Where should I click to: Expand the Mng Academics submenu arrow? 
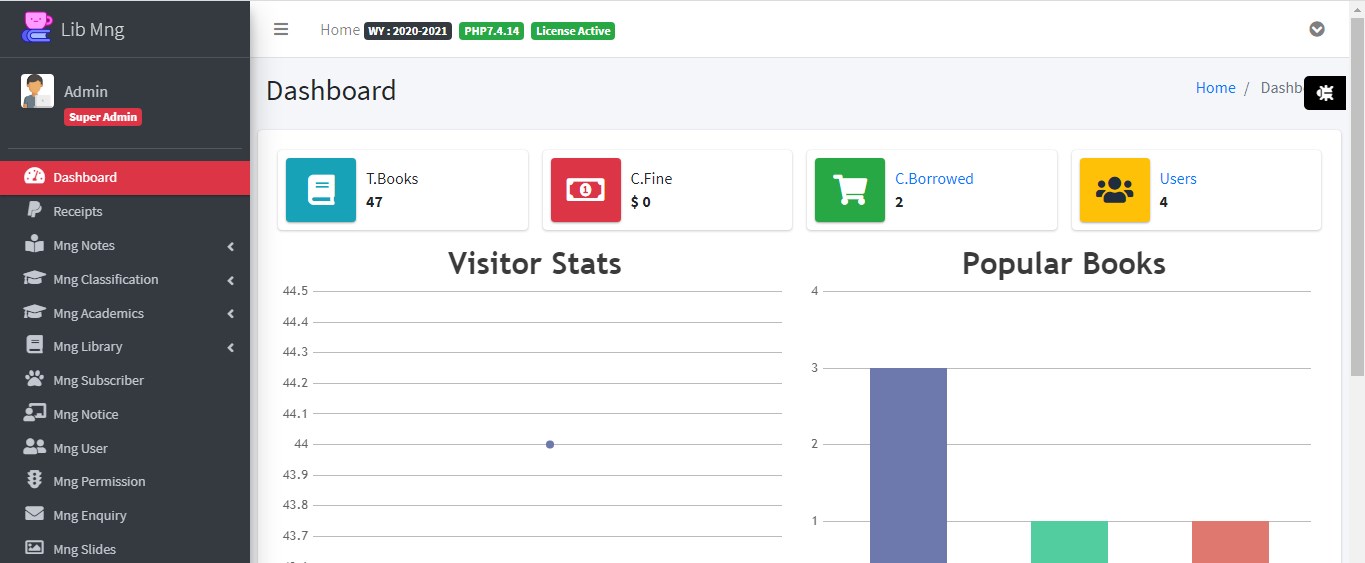tap(230, 314)
